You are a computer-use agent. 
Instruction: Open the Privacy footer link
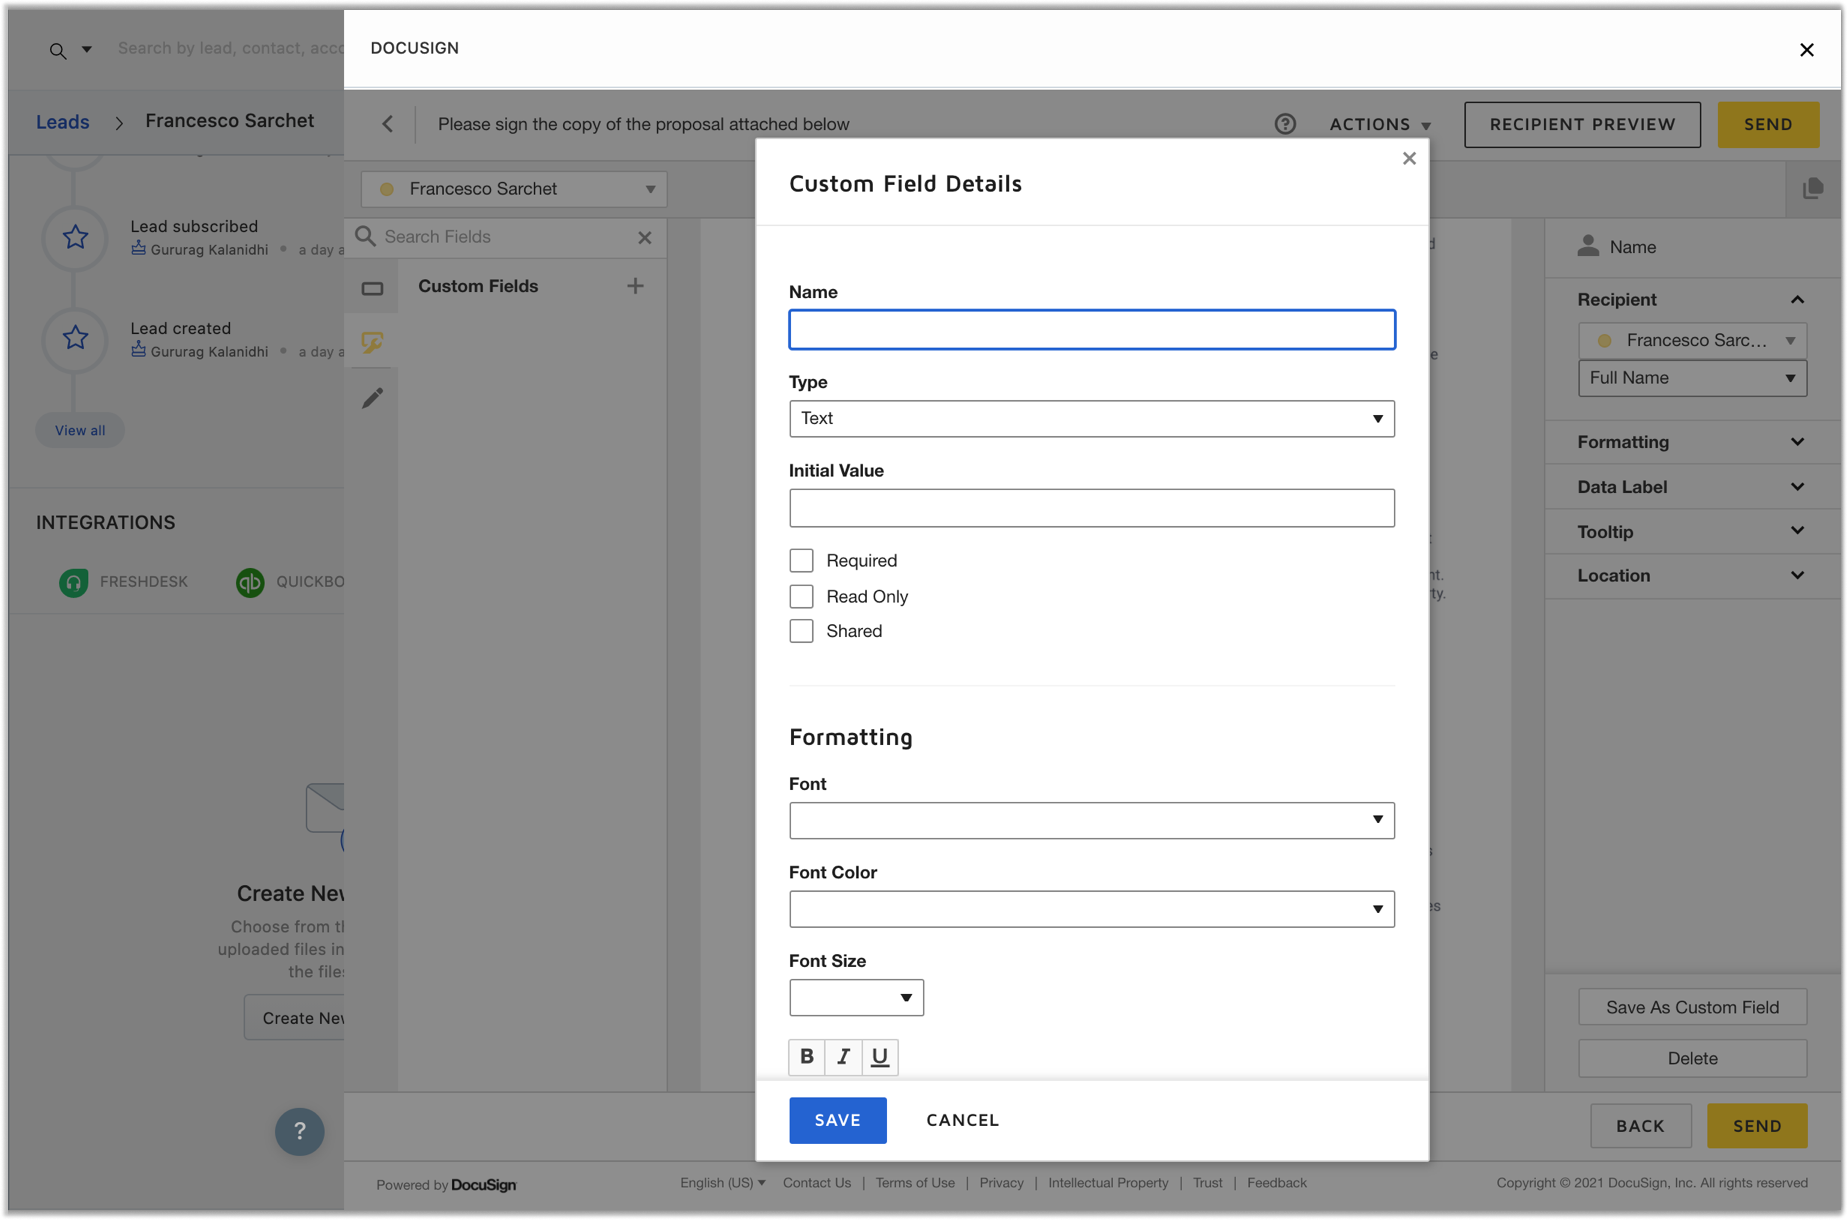tap(1001, 1183)
